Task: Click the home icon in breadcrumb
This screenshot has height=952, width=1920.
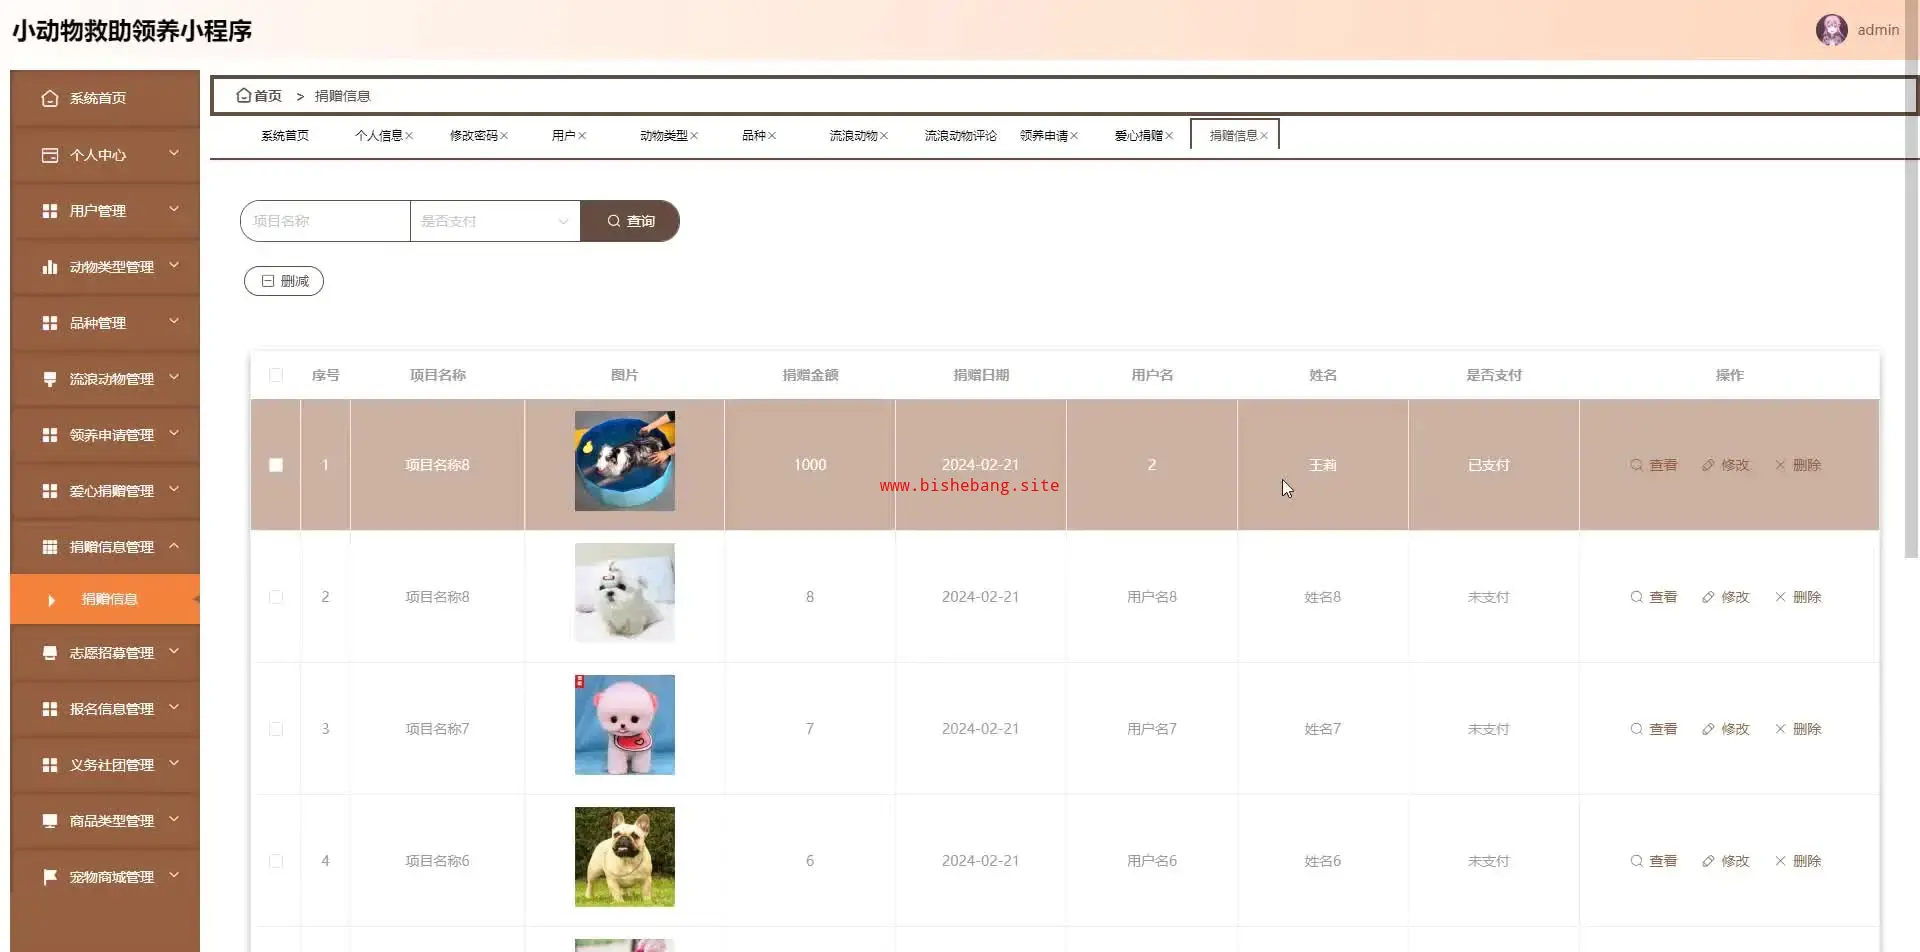Action: coord(243,96)
